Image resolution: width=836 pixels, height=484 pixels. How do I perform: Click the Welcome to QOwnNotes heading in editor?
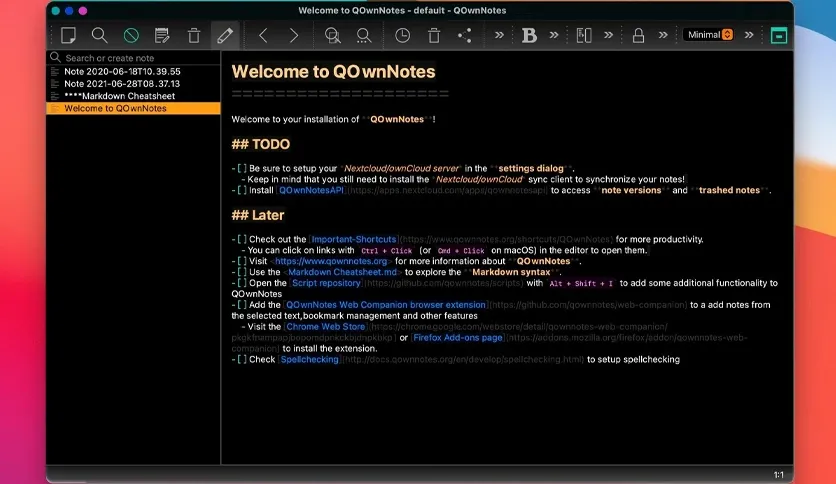[x=333, y=71]
